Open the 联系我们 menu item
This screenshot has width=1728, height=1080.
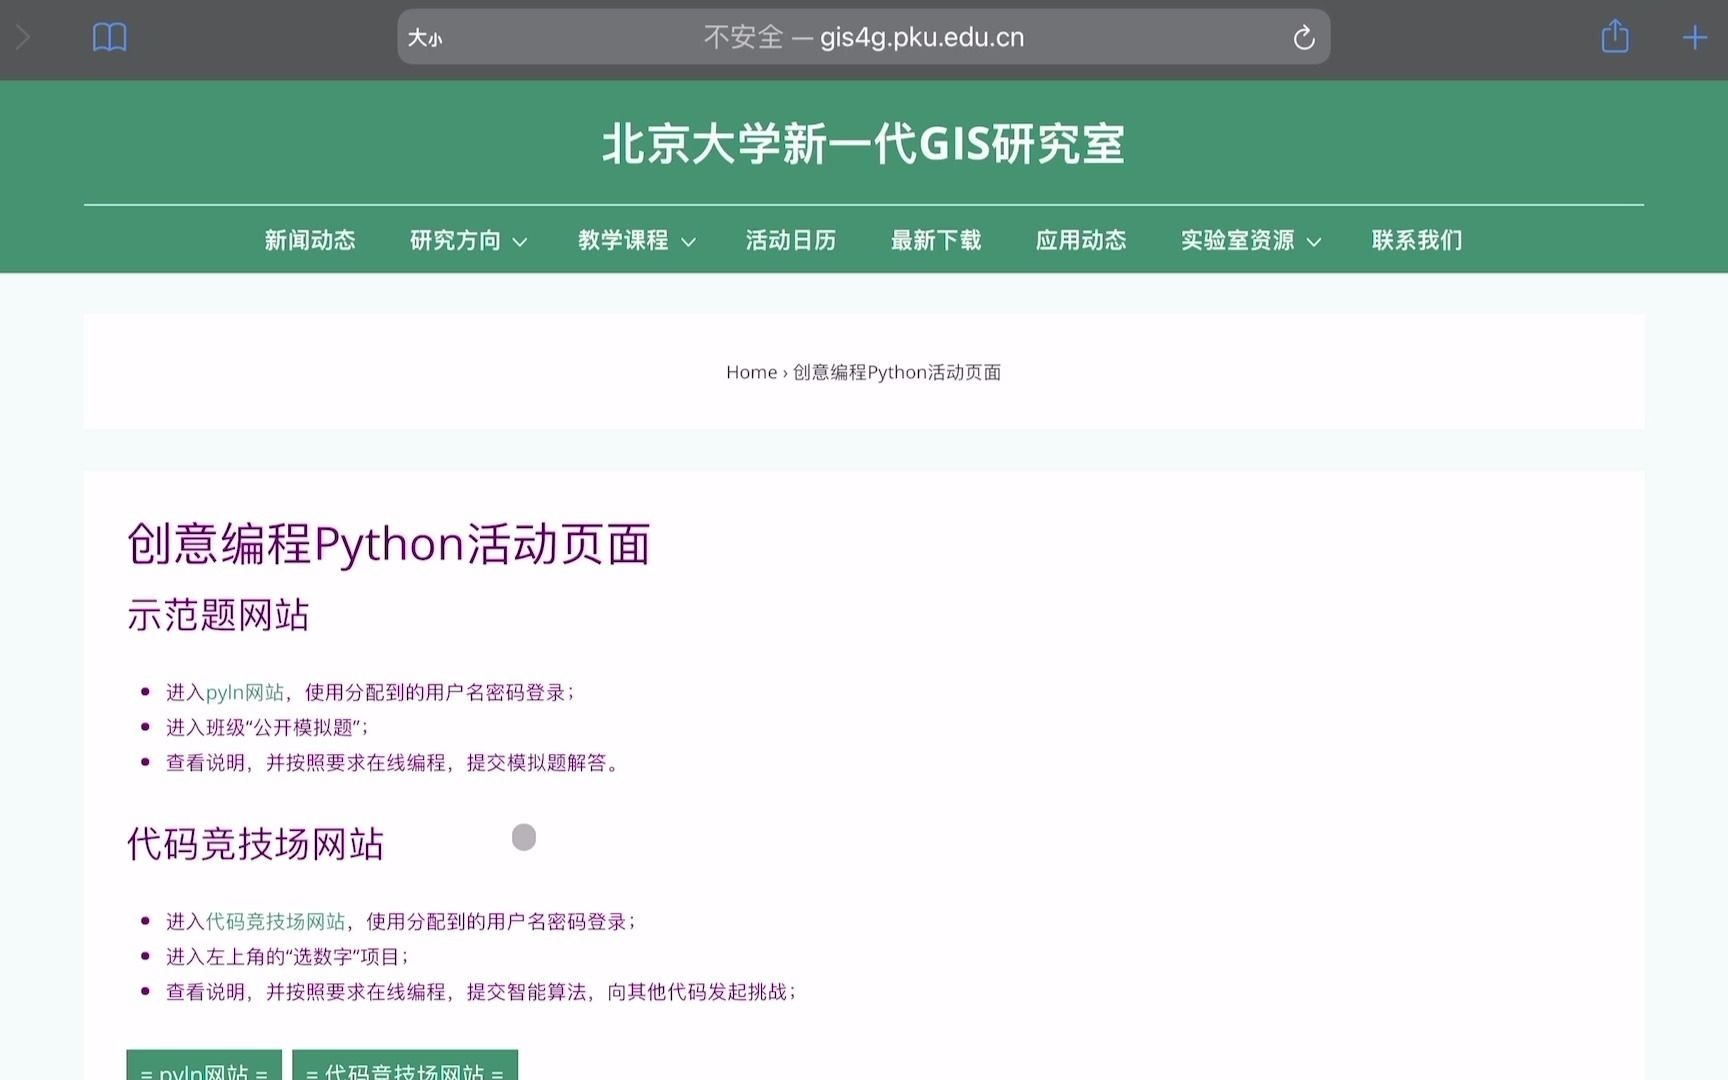pyautogui.click(x=1417, y=240)
